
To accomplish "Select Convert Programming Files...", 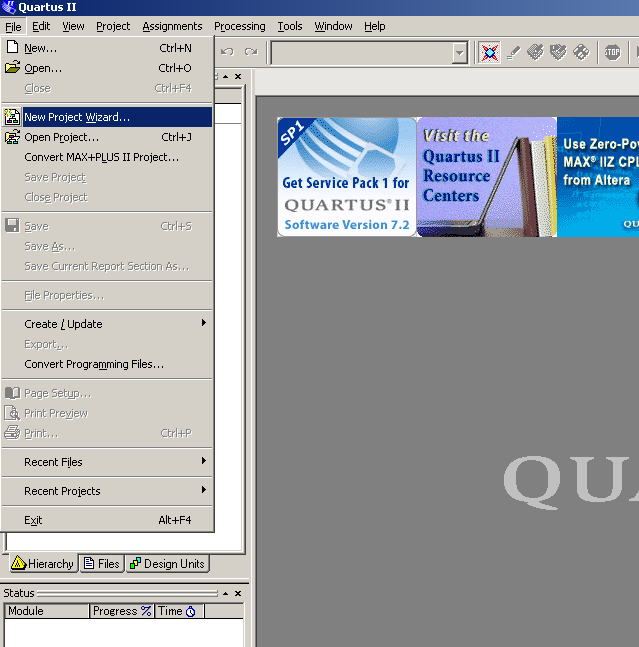I will [x=107, y=364].
